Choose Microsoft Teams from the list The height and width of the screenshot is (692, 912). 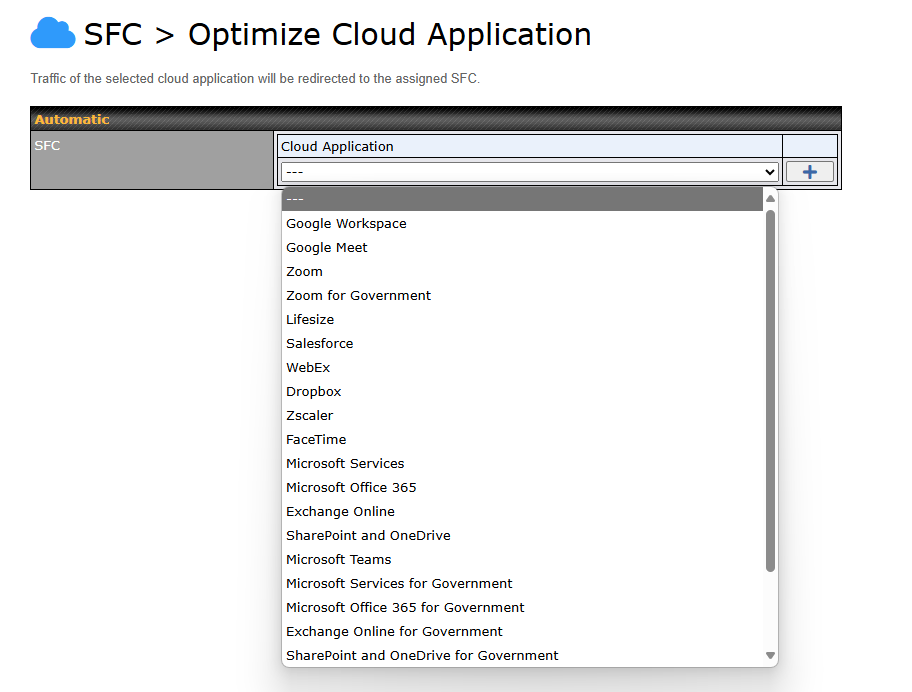coord(522,559)
